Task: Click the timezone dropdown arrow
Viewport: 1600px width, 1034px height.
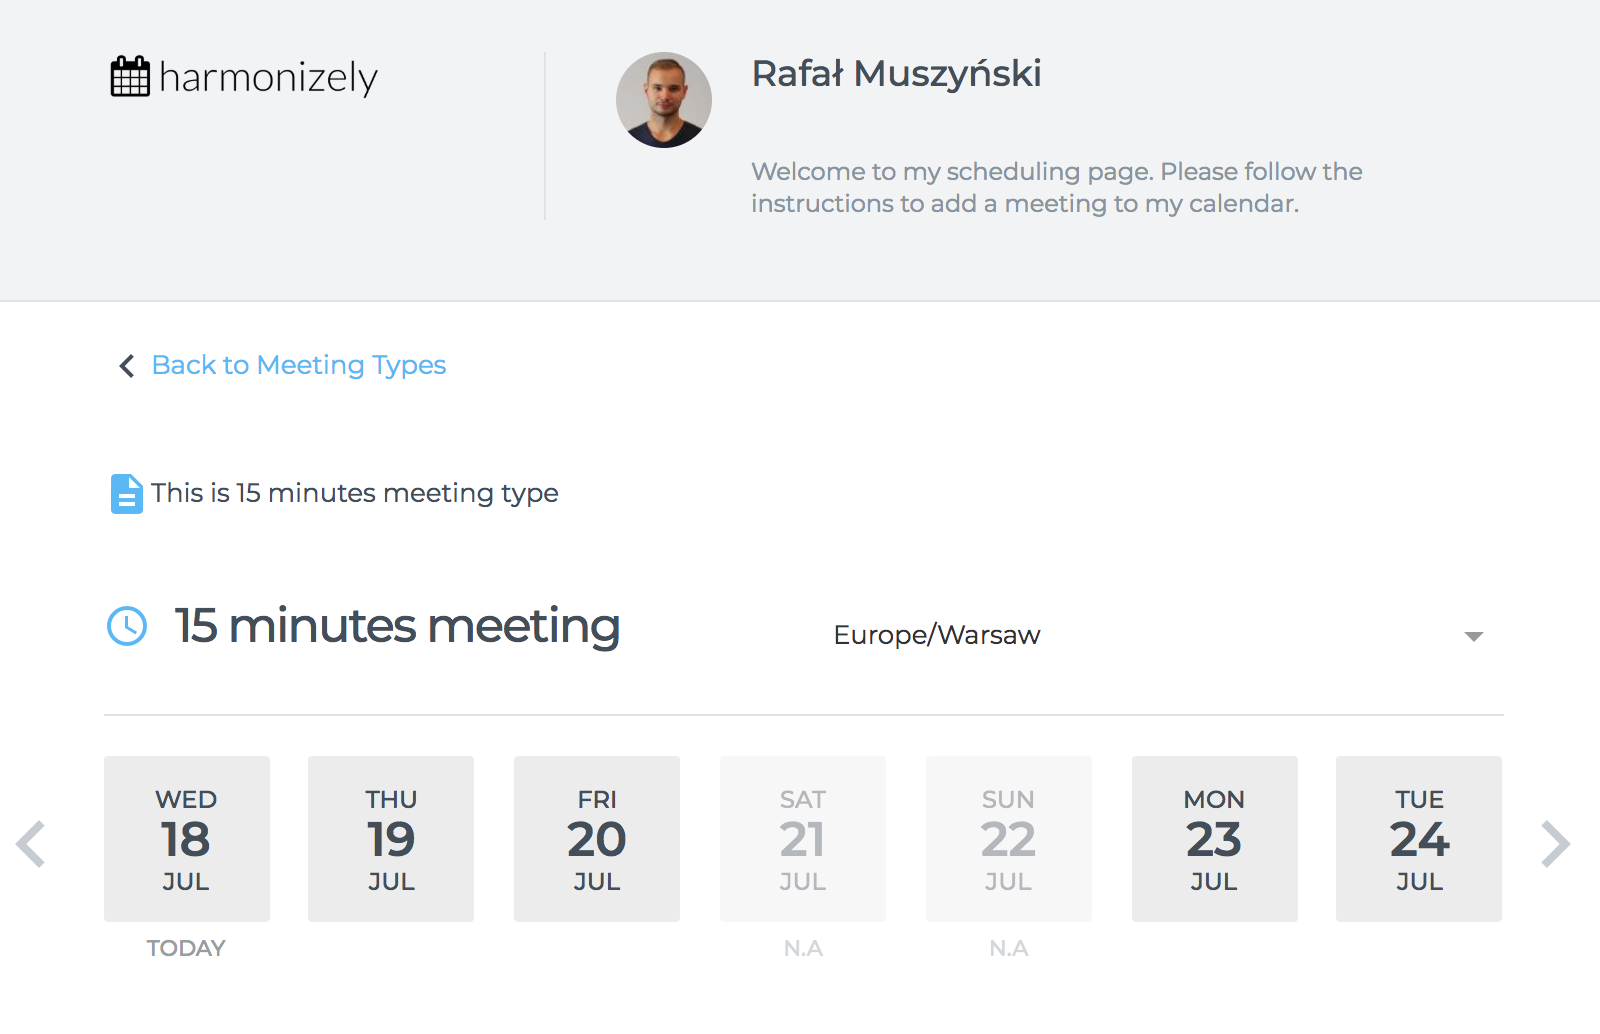Action: point(1473,636)
